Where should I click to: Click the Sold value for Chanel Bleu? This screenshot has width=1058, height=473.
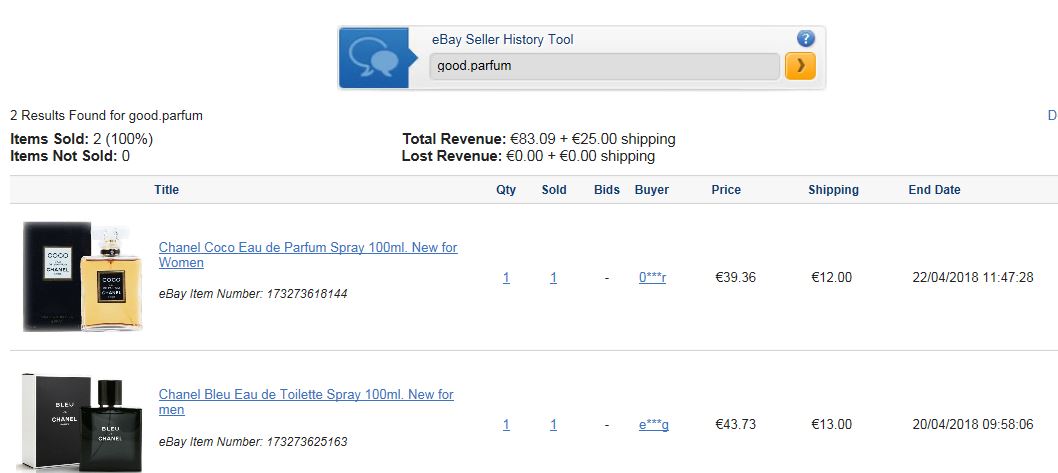pyautogui.click(x=553, y=424)
